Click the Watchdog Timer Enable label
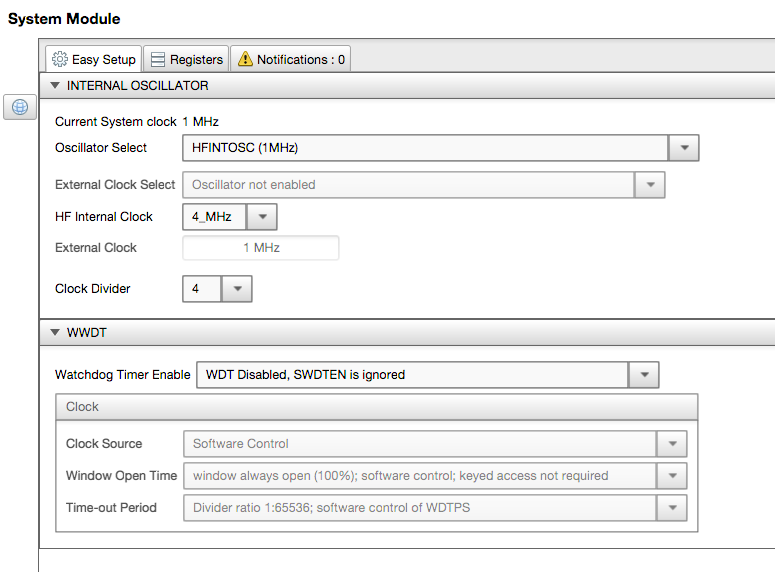The image size is (775, 572). pos(123,375)
